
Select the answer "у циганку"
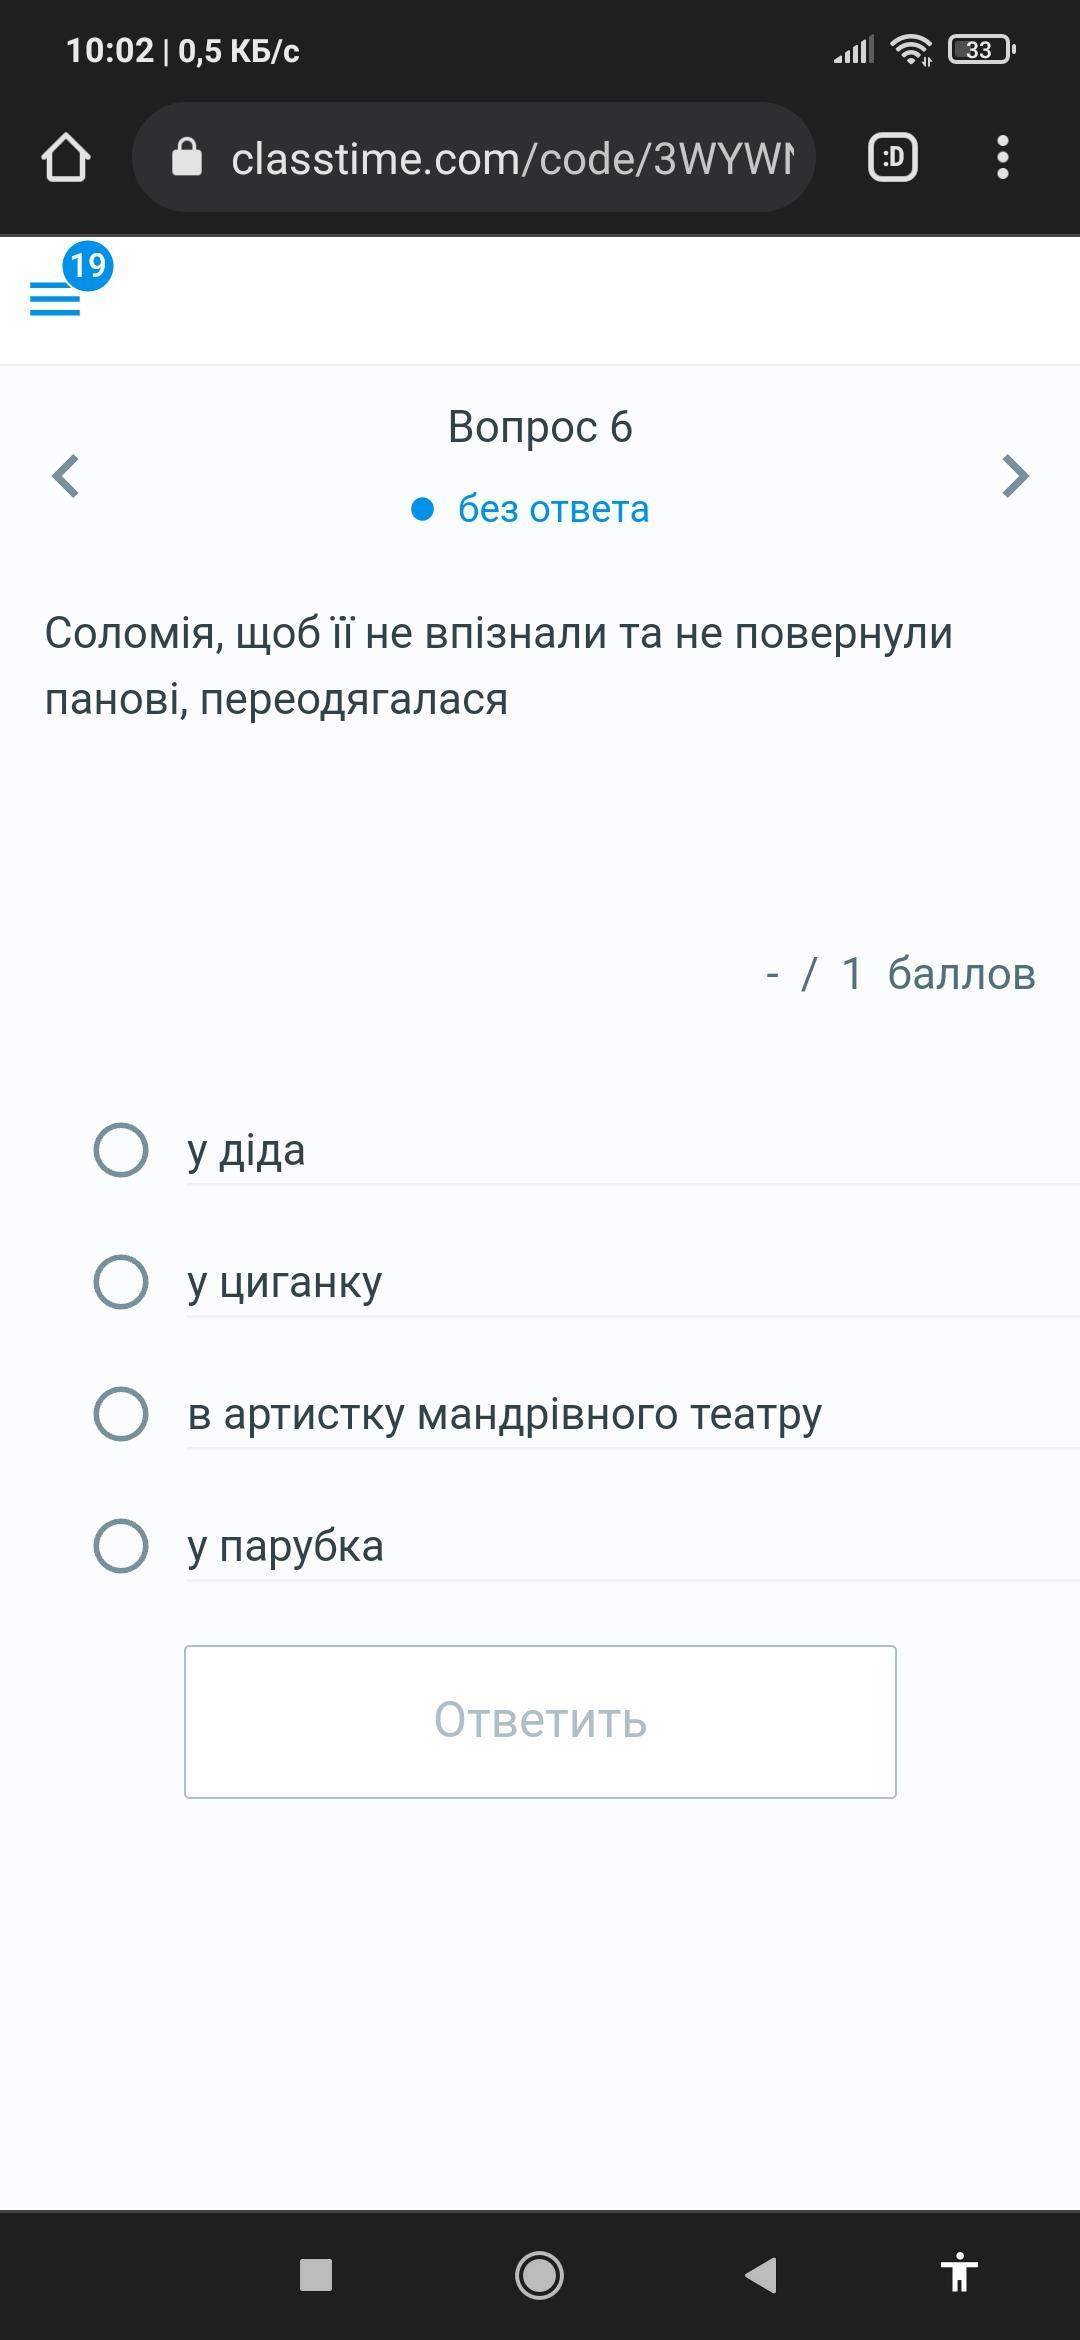[x=121, y=1282]
